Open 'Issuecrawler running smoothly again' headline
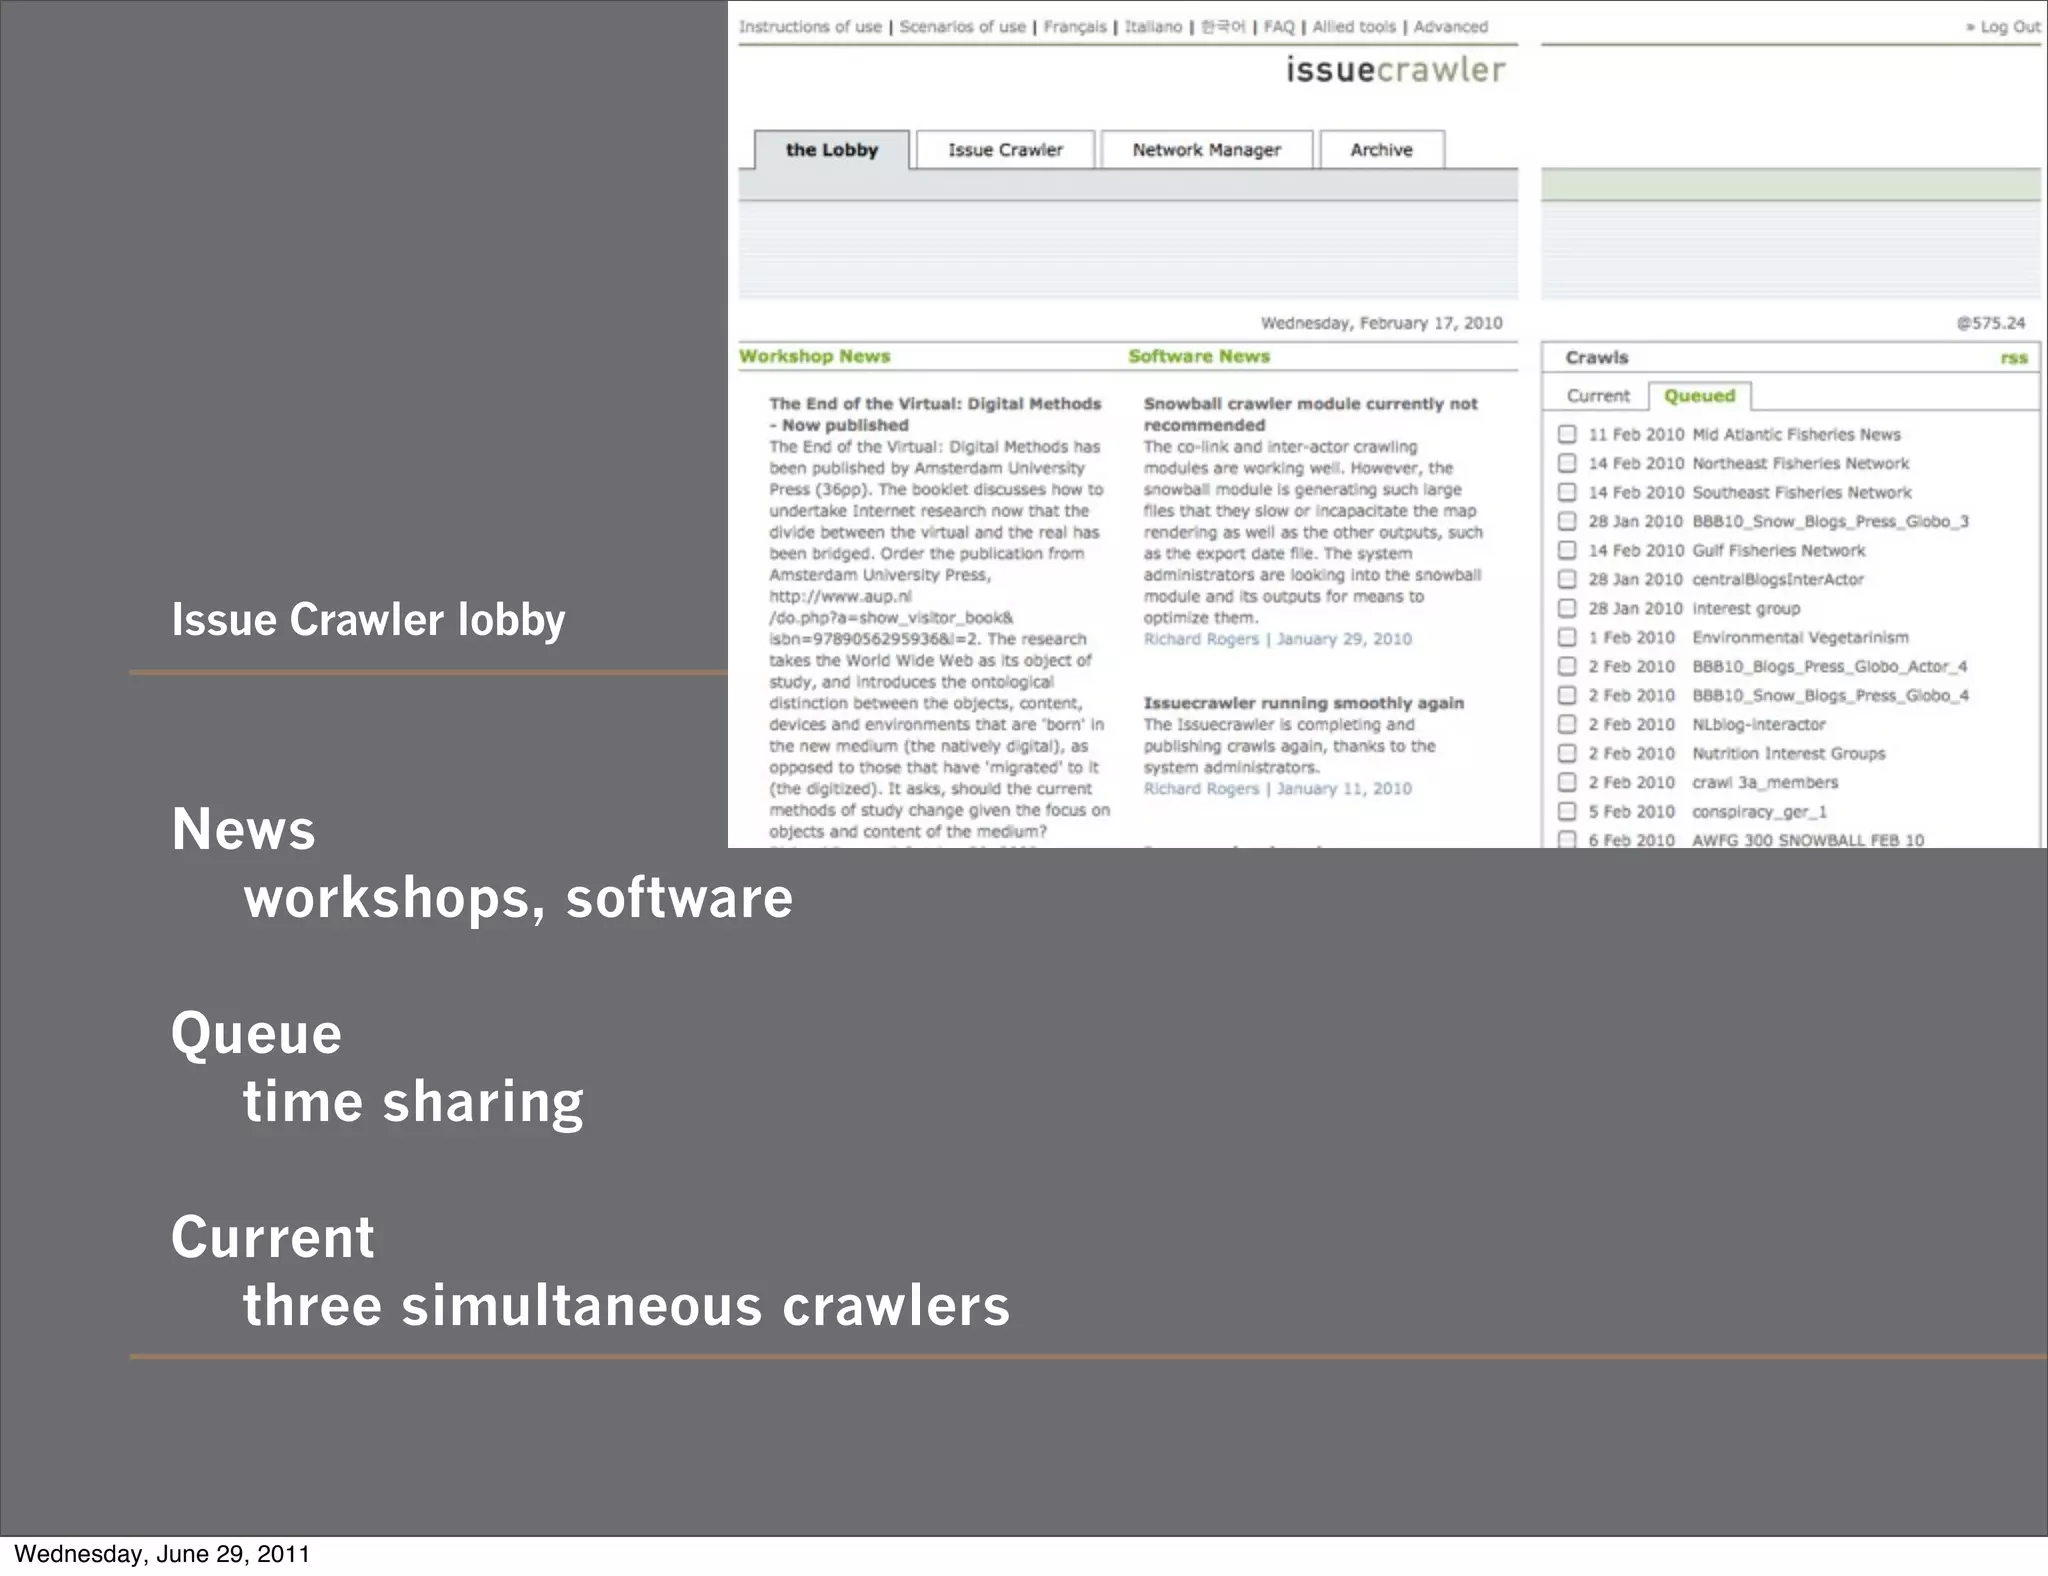Image resolution: width=2048 pixels, height=1576 pixels. [1303, 703]
